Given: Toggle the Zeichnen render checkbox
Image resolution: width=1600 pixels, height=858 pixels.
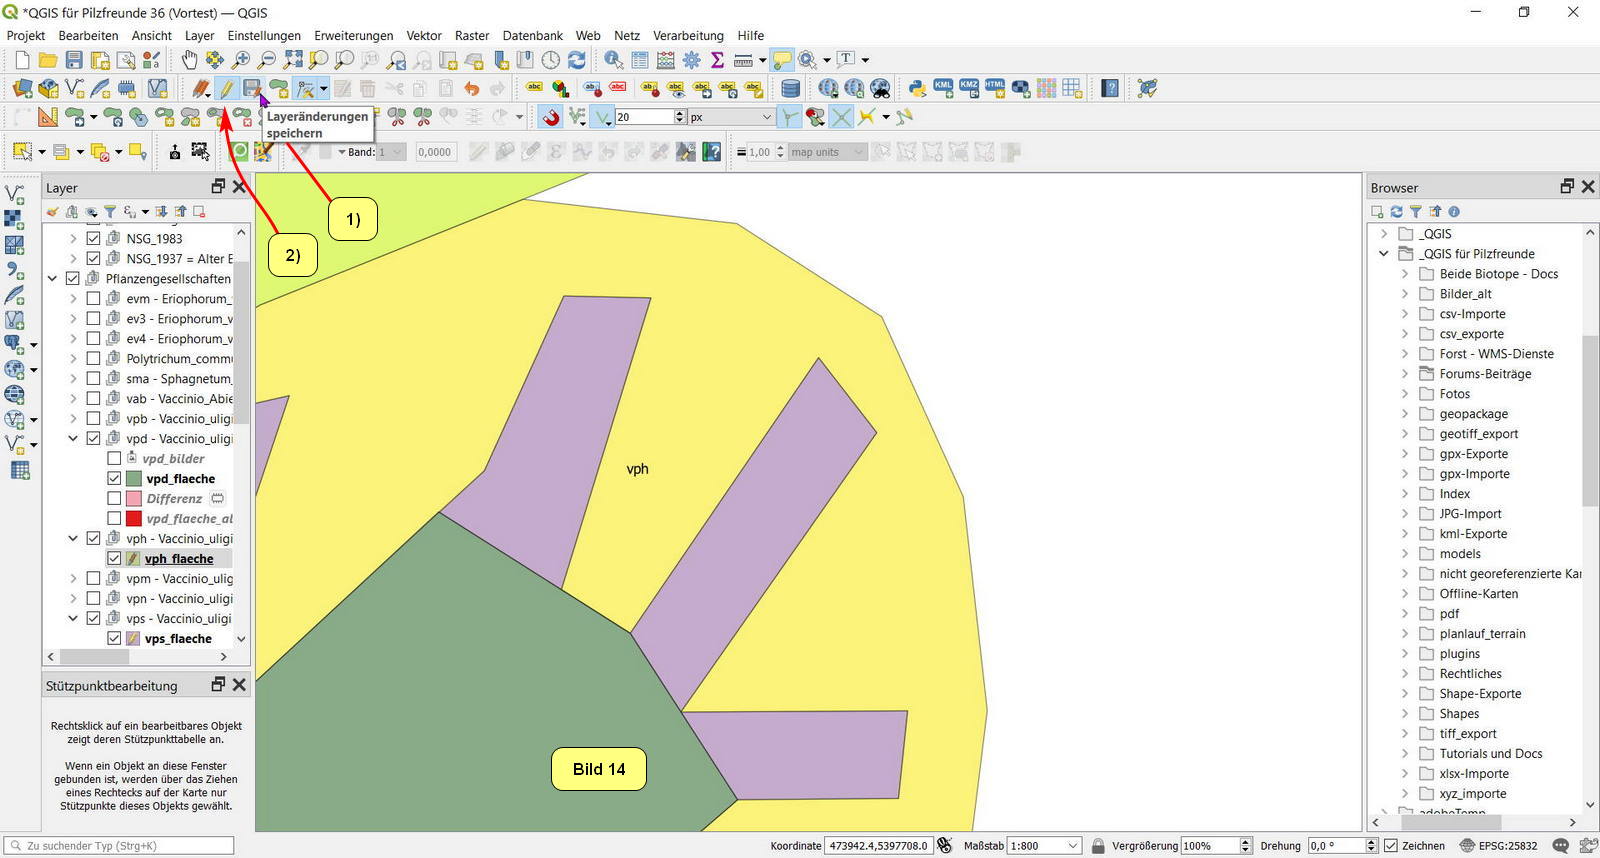Looking at the screenshot, I should (1390, 846).
